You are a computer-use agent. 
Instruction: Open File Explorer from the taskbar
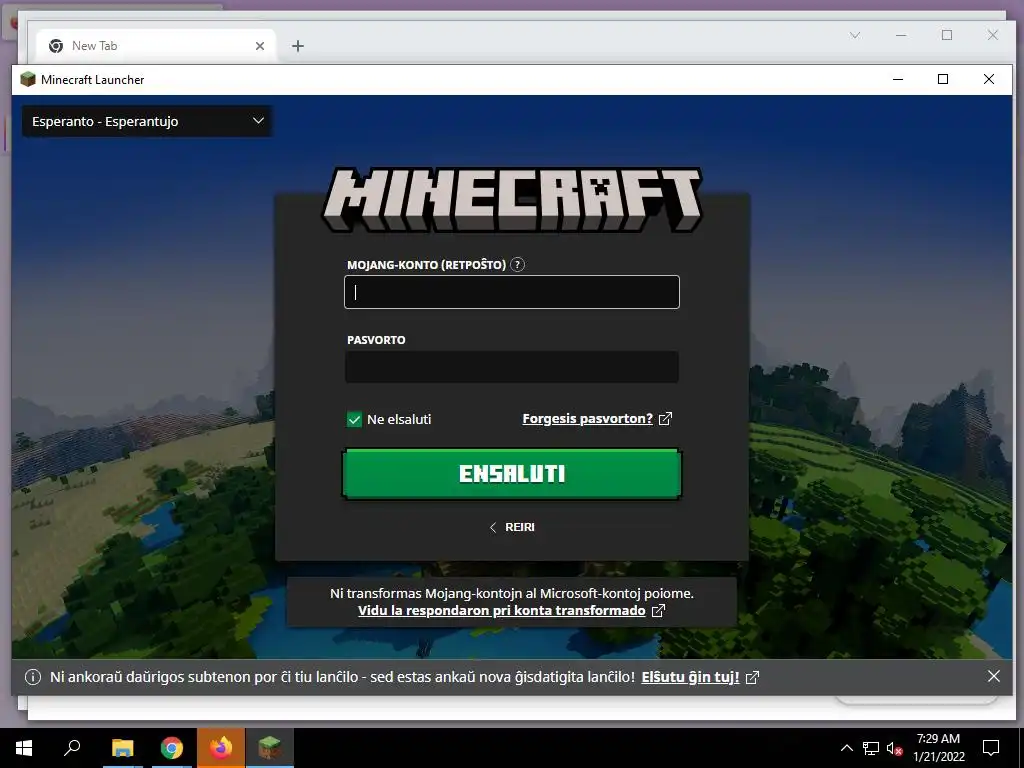122,748
